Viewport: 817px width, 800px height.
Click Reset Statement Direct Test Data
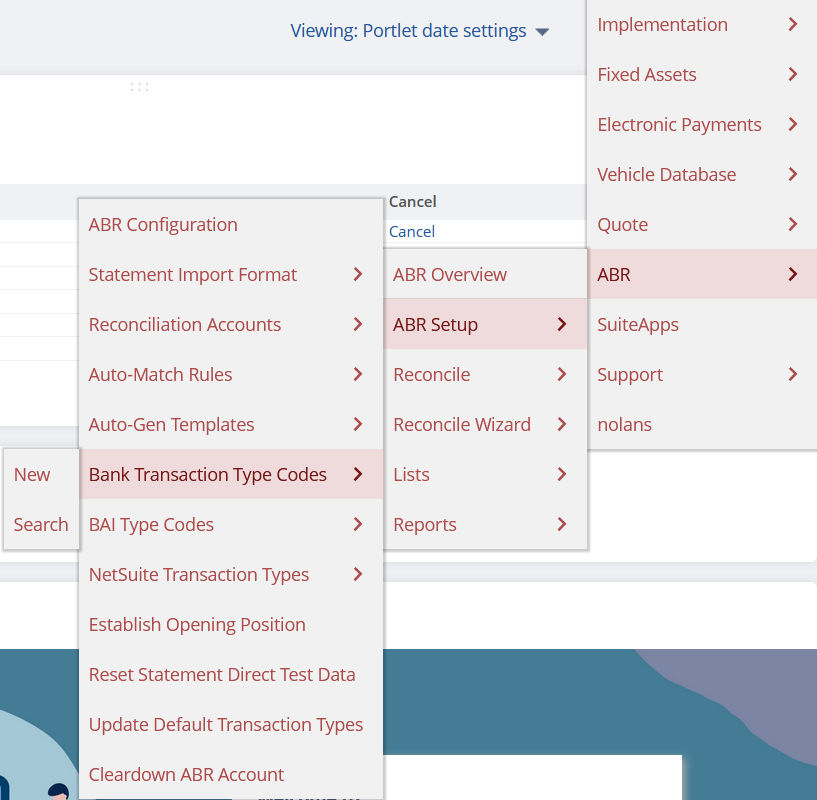[222, 675]
